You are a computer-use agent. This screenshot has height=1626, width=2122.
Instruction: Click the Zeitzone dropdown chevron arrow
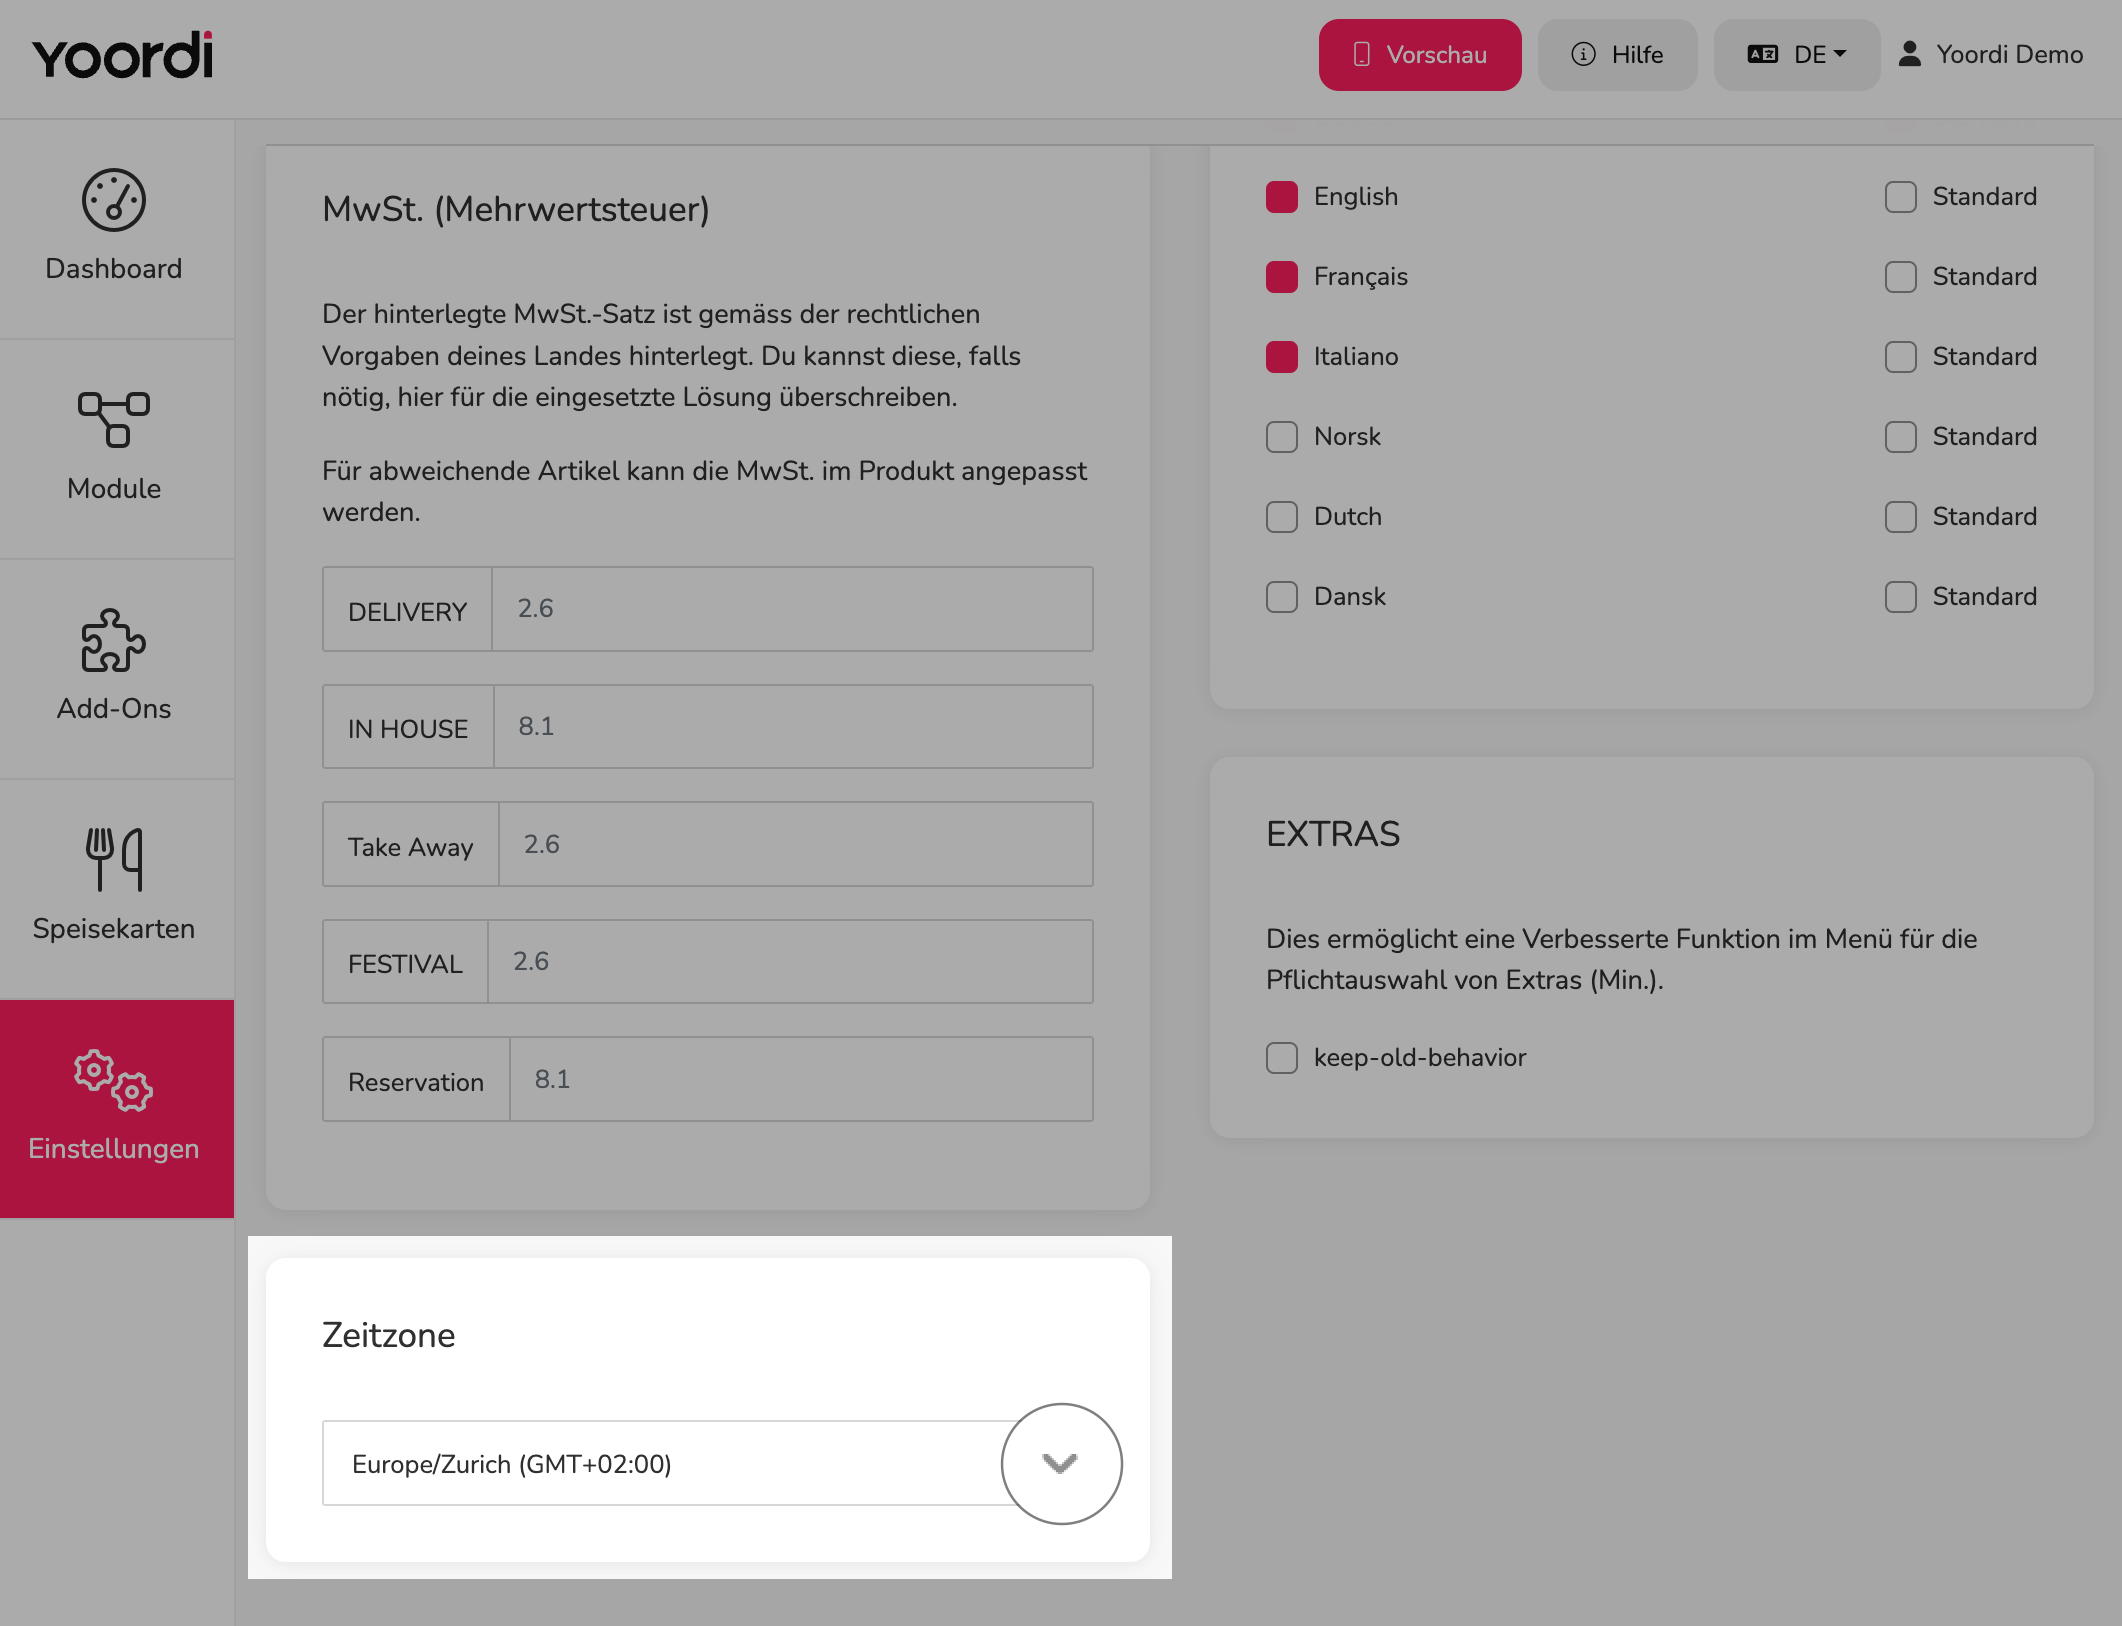click(x=1060, y=1464)
